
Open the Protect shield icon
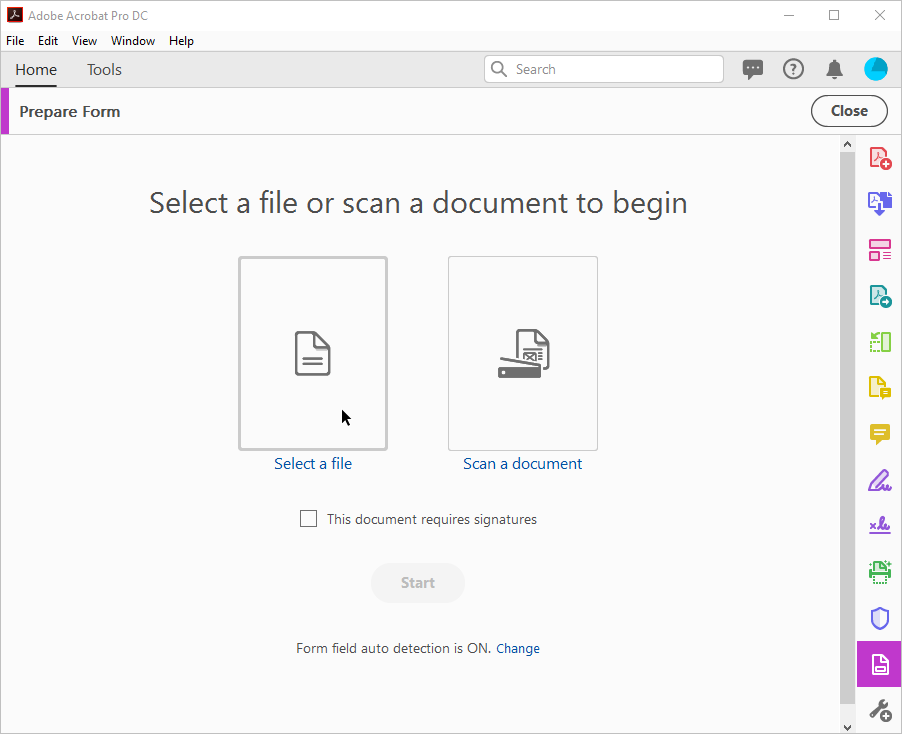(x=880, y=618)
